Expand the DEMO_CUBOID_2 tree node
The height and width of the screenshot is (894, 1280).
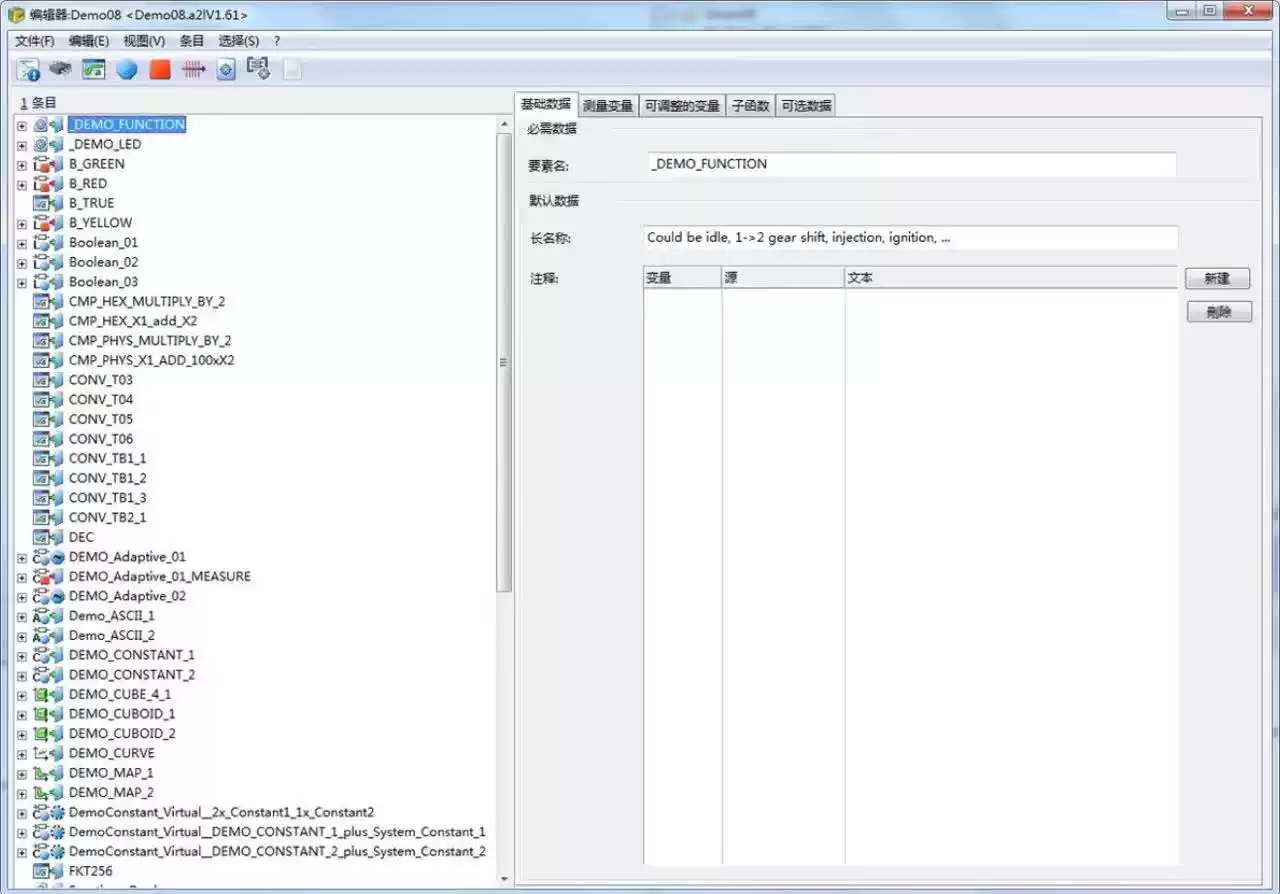(22, 734)
